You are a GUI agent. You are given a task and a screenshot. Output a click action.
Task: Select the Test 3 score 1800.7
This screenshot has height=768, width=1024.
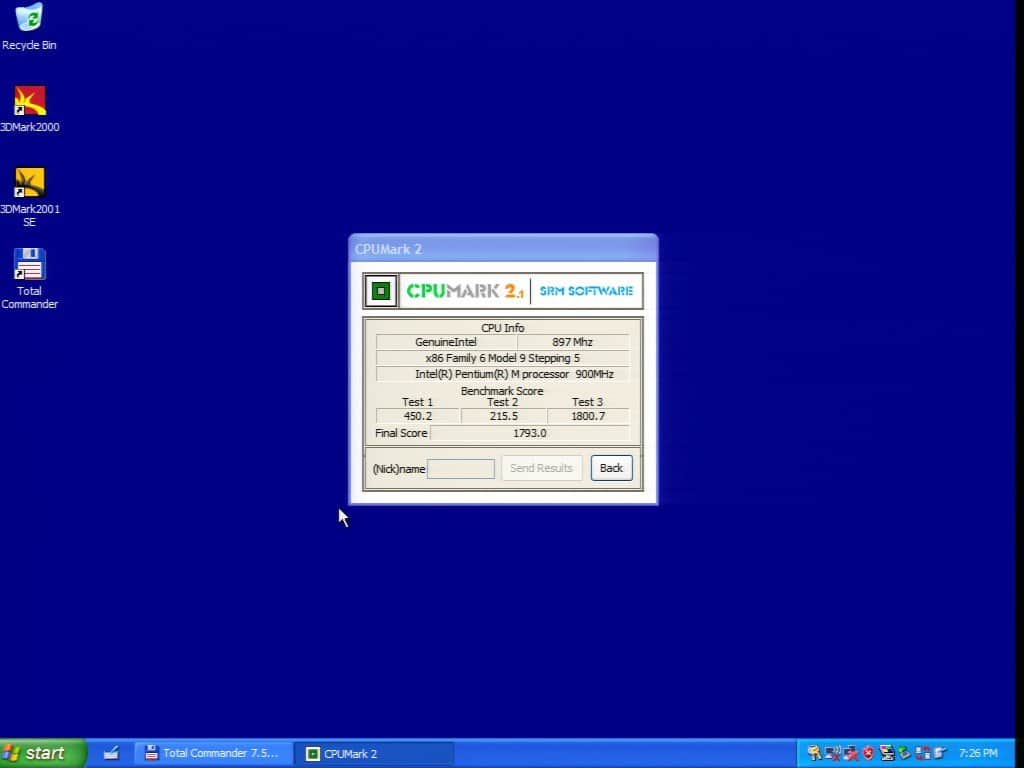point(588,416)
